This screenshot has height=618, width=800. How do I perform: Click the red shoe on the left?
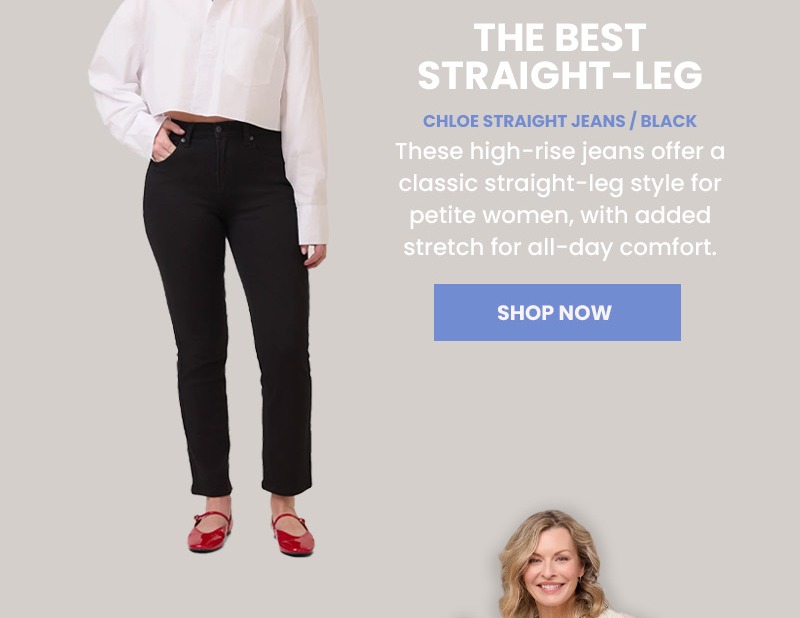point(210,532)
